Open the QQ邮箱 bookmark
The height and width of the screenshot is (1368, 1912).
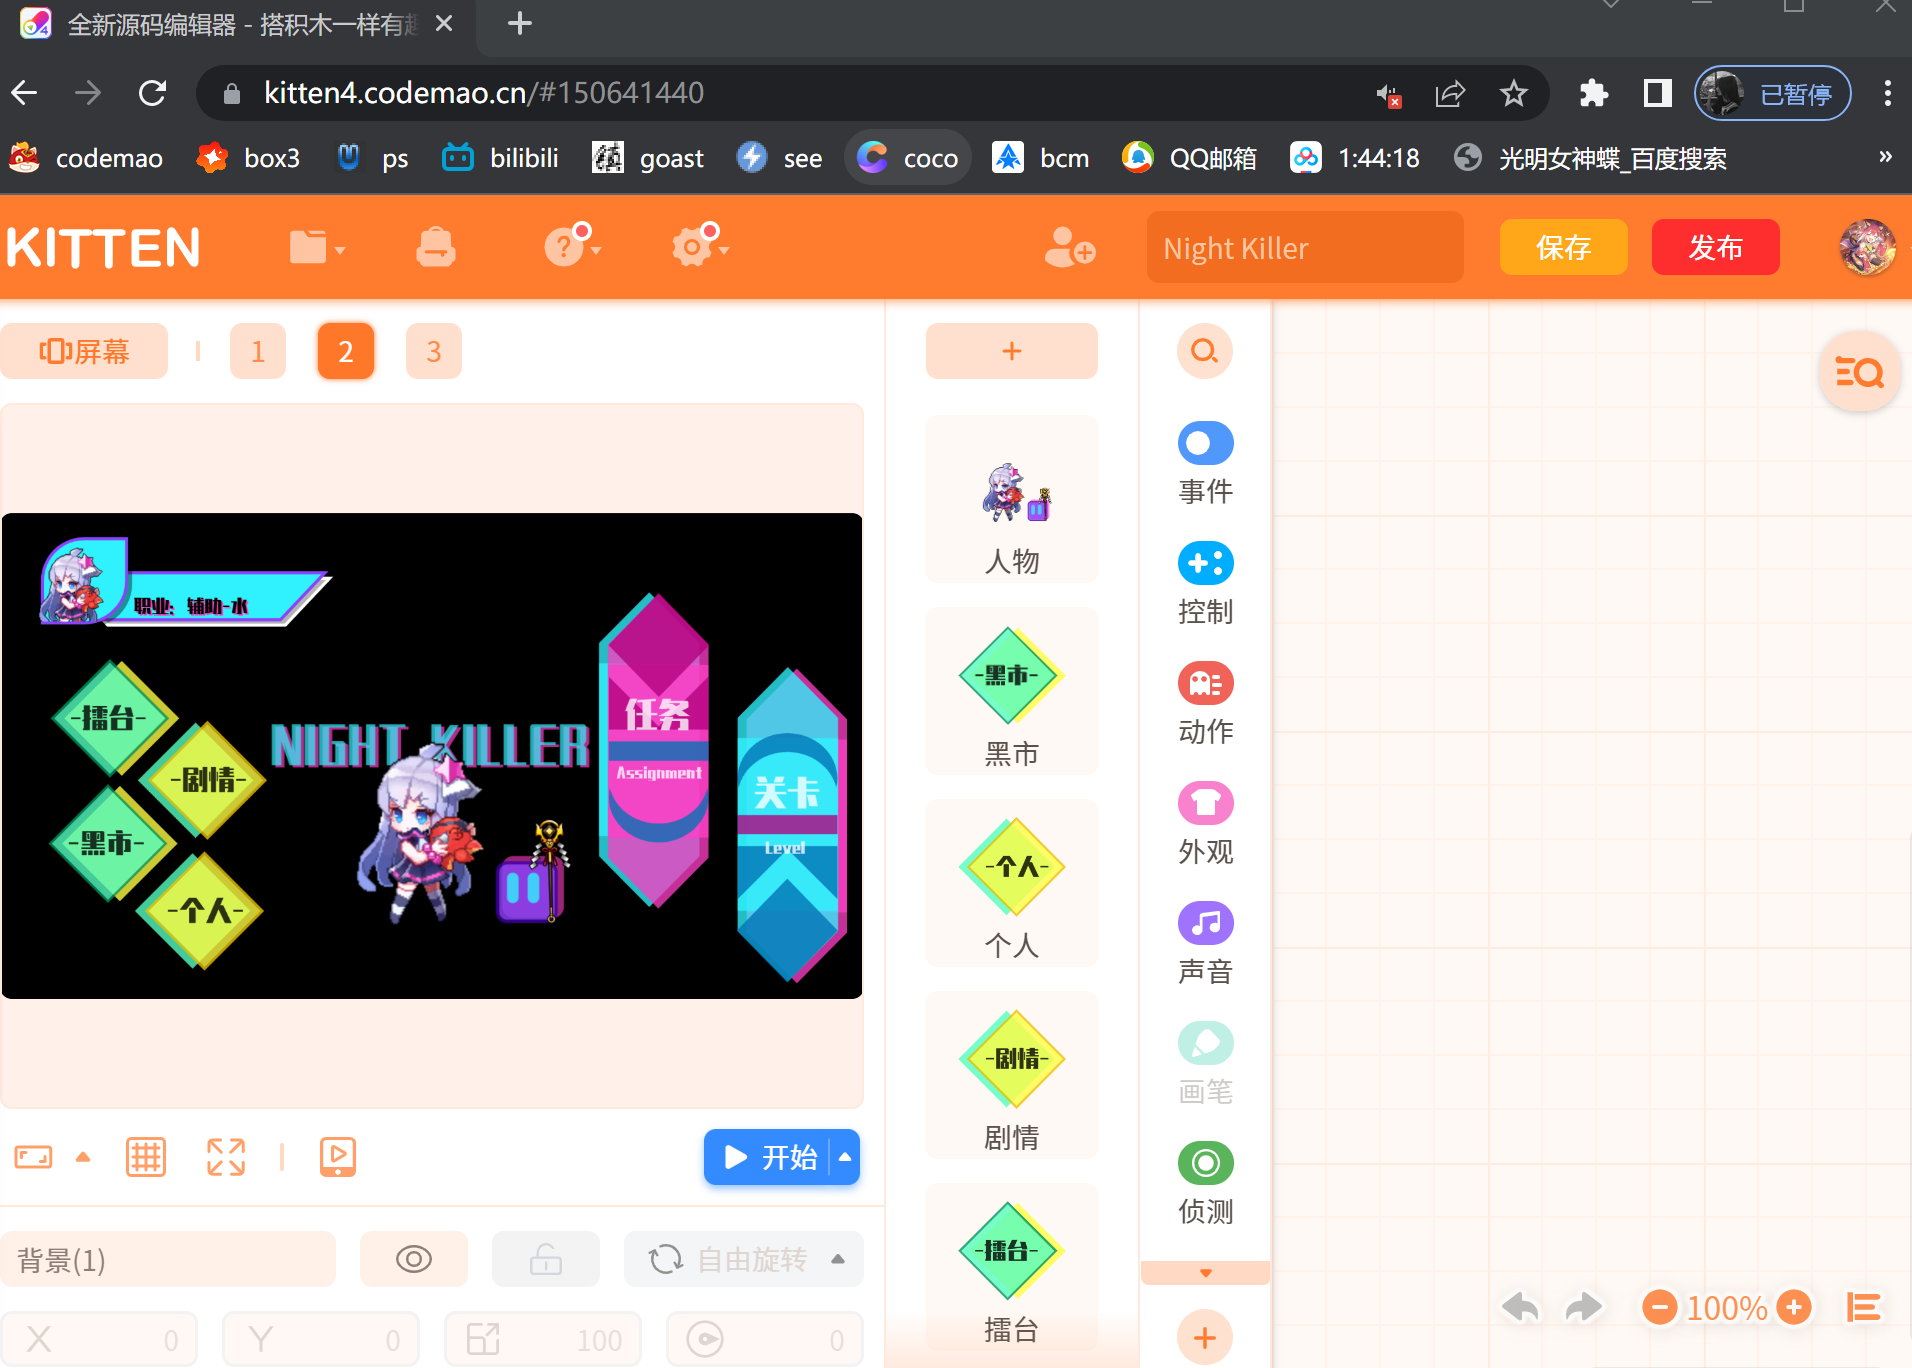1190,157
